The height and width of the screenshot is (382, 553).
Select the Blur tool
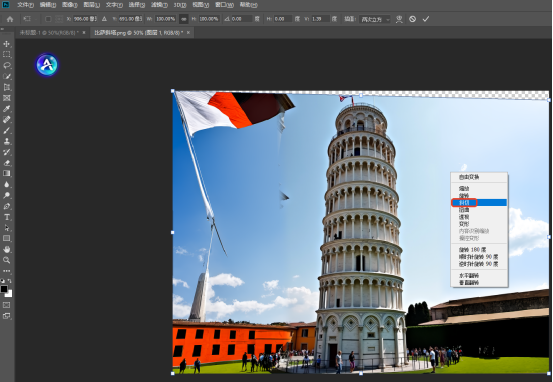(6, 184)
